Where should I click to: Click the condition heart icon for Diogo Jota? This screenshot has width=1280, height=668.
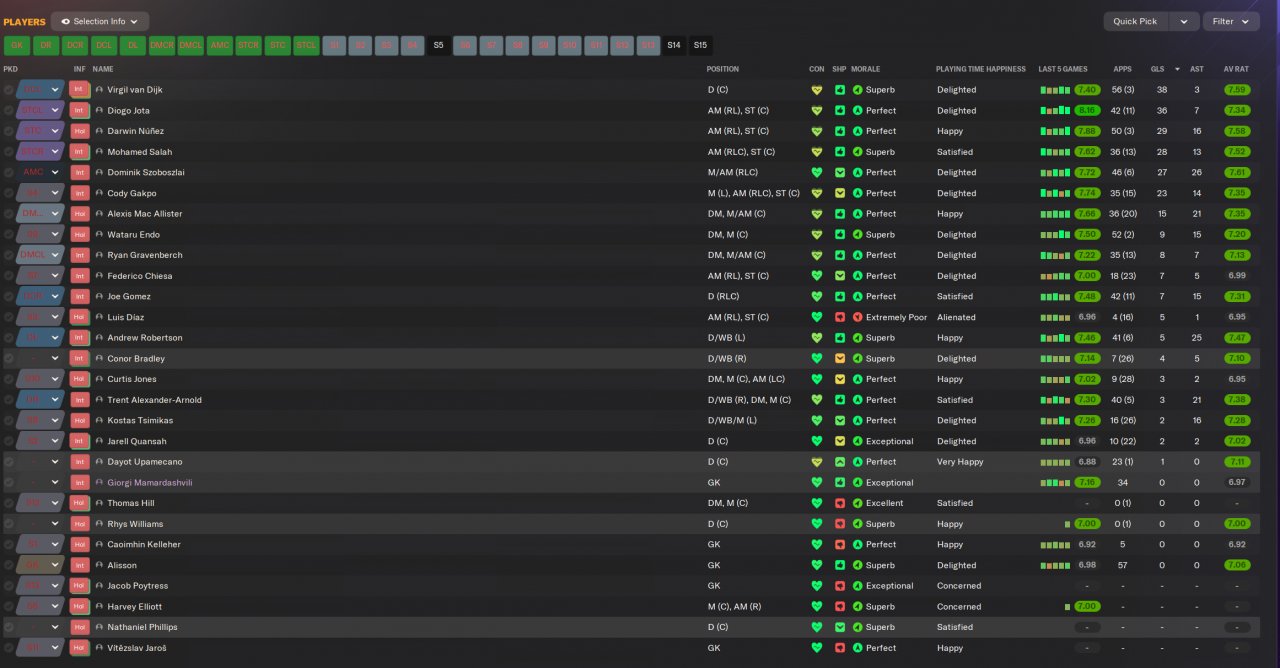pyautogui.click(x=816, y=111)
